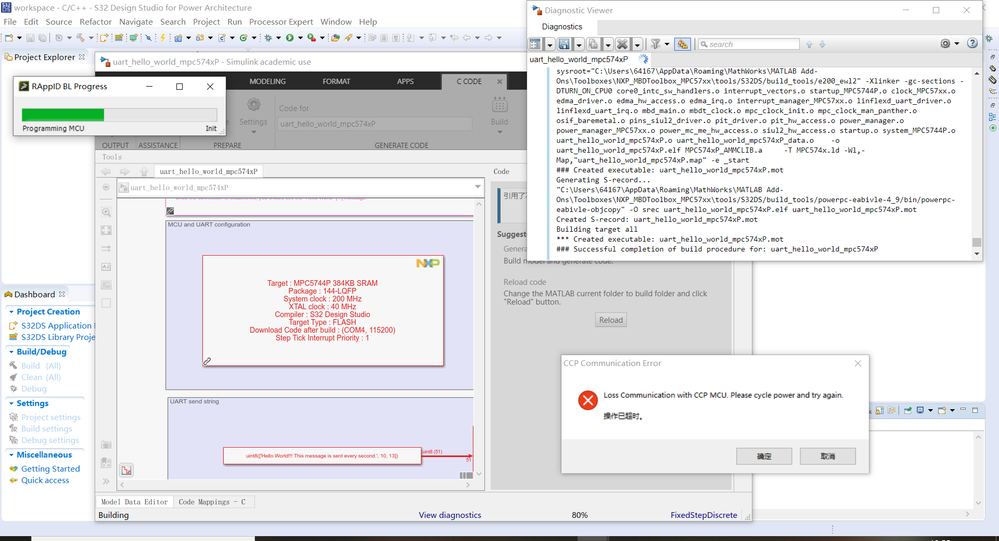The width and height of the screenshot is (999, 541).
Task: Click the copy icon in Diagnostic Viewer toolbar
Action: tap(593, 44)
